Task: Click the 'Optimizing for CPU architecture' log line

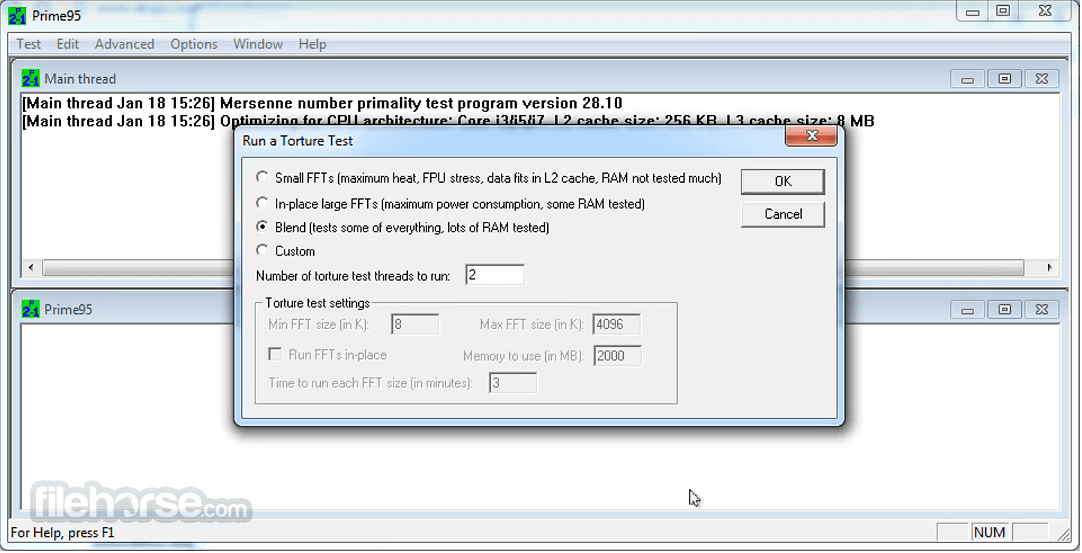Action: pos(449,122)
